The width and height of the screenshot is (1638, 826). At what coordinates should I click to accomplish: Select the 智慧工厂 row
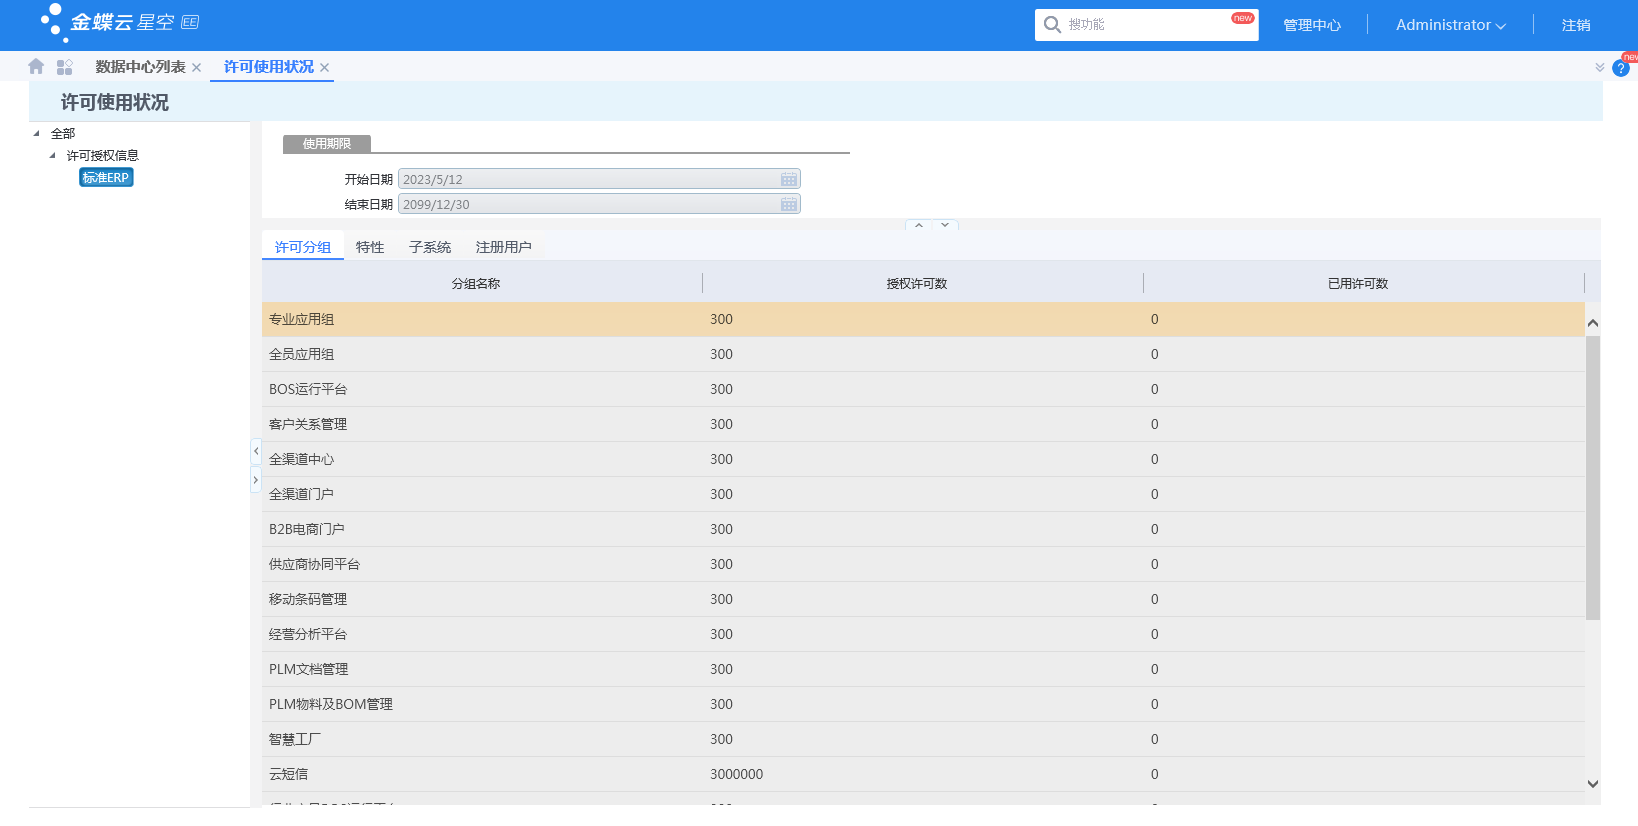tap(923, 739)
